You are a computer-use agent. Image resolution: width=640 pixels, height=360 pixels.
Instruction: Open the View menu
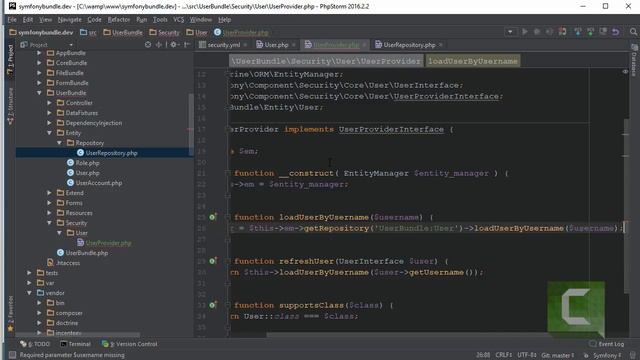click(45, 20)
